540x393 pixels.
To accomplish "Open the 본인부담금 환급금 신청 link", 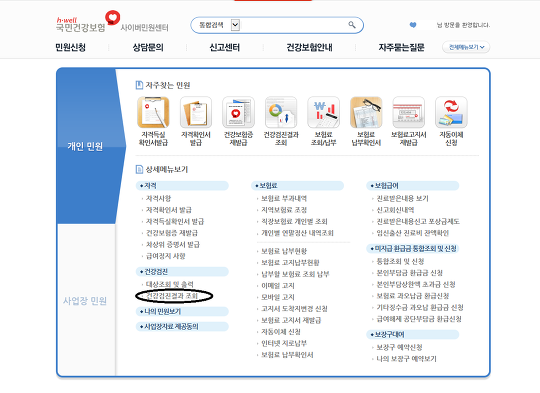I will click(409, 273).
